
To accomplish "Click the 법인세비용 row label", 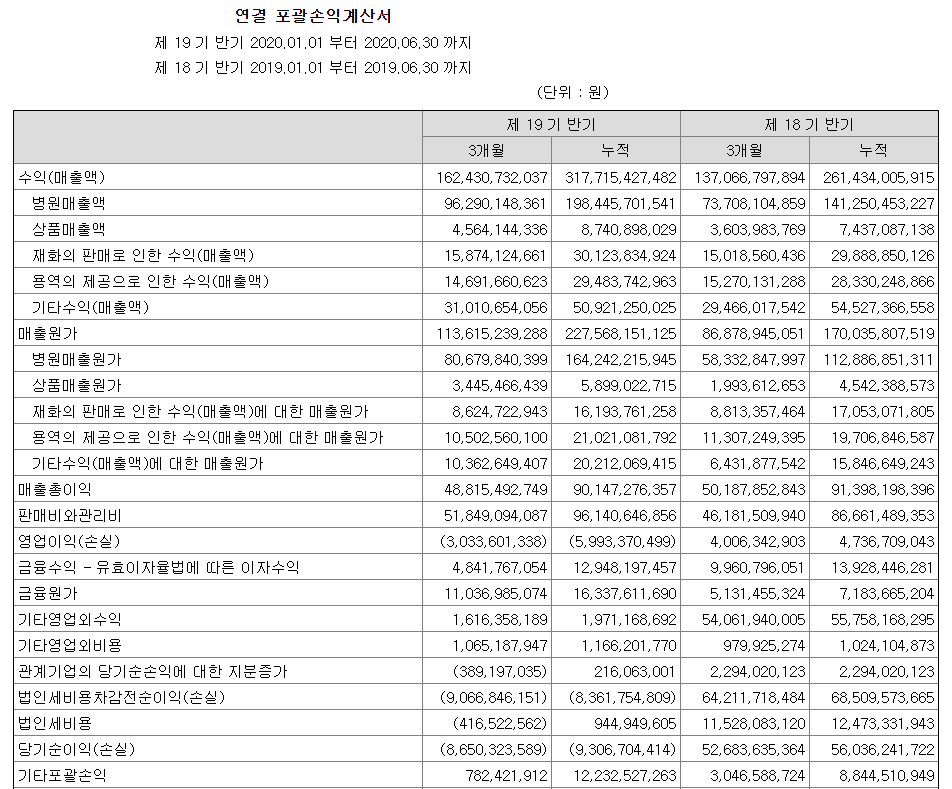I will (x=55, y=725).
